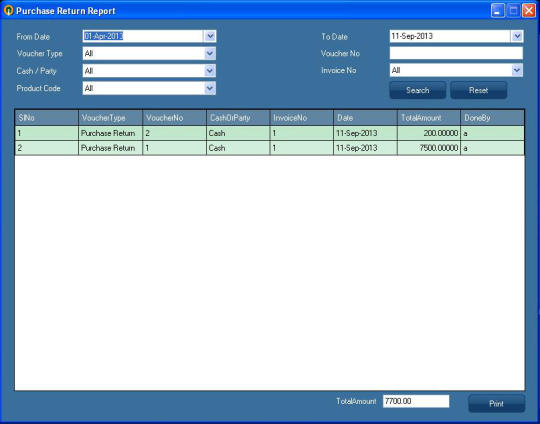The height and width of the screenshot is (424, 540).
Task: Click the Search button
Action: tap(417, 90)
